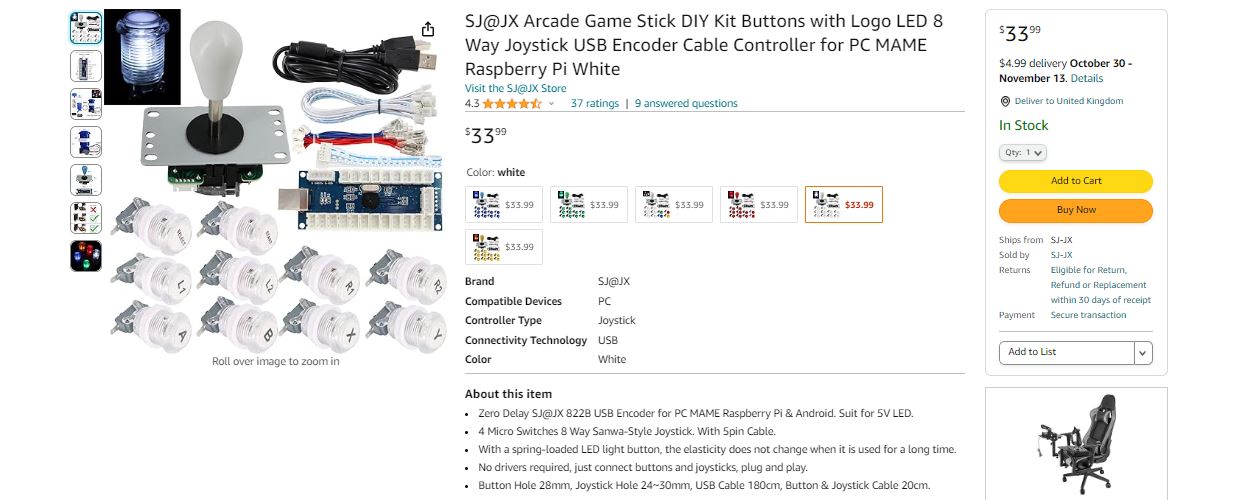Show the colored LED buttons thumbnail
1247x500 pixels.
[85, 256]
